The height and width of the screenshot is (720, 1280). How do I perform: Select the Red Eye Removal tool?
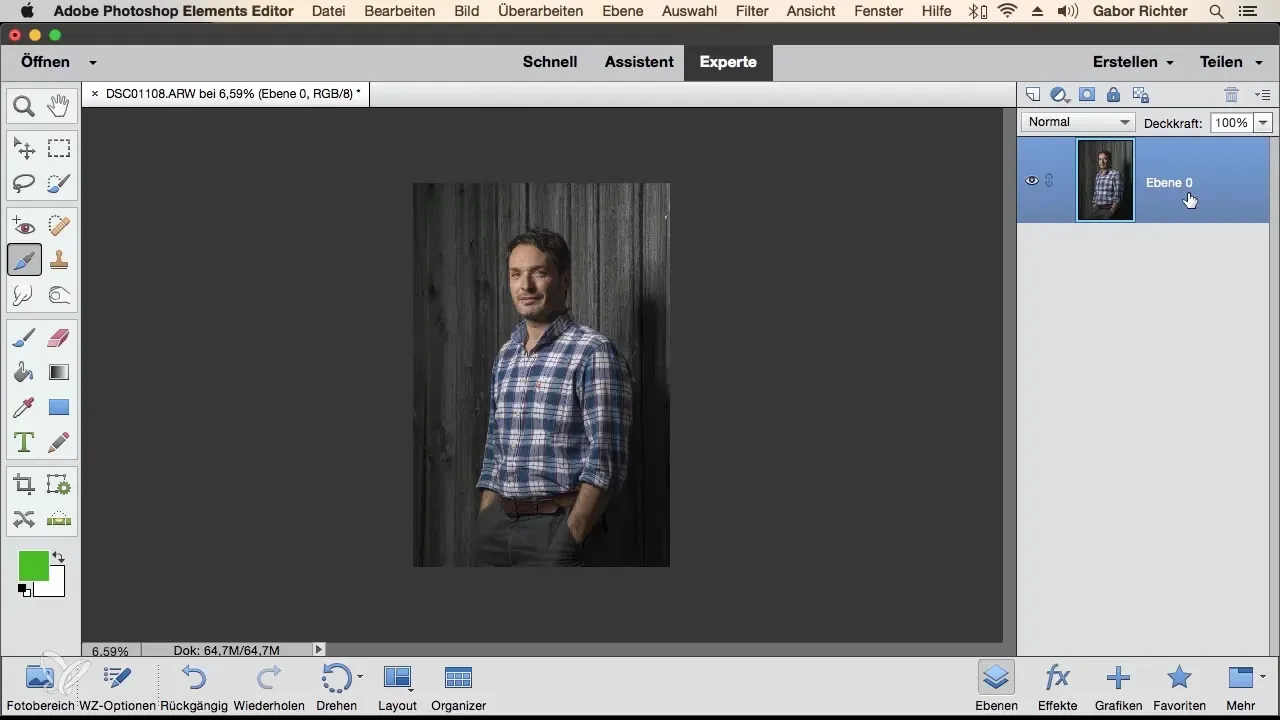pos(24,227)
